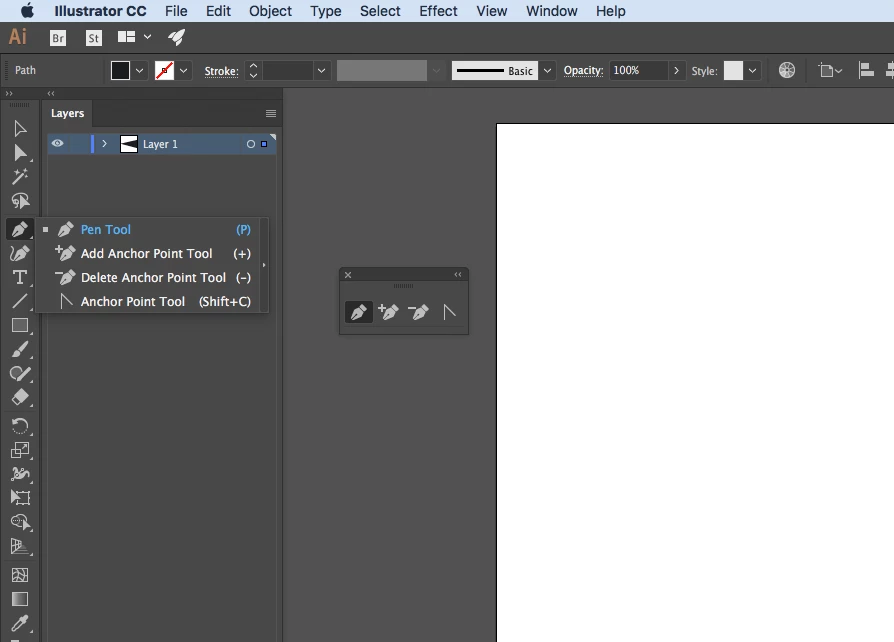Open the align-to options dropdown
This screenshot has height=642, width=894.
click(830, 70)
